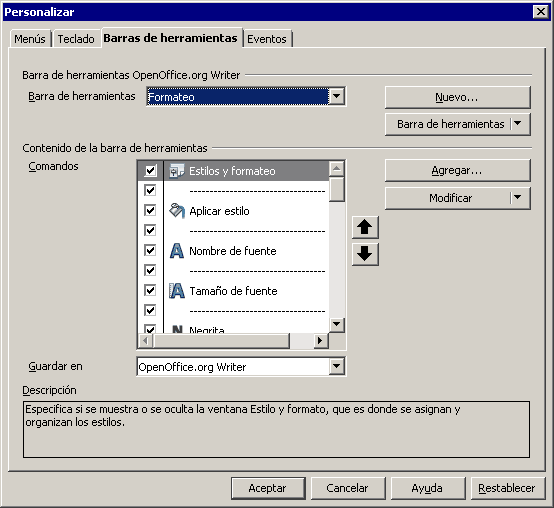Toggle the Negrita checkbox
554x508 pixels.
point(150,329)
